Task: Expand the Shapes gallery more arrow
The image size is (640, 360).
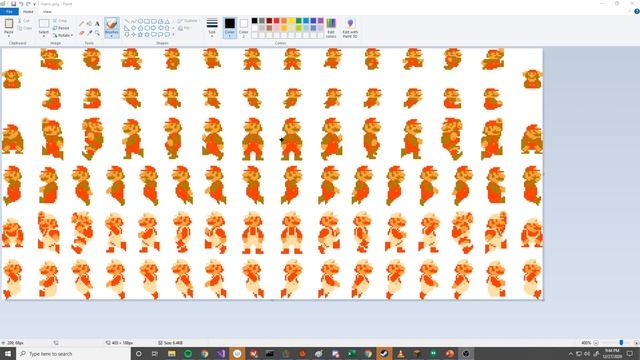Action: point(173,35)
